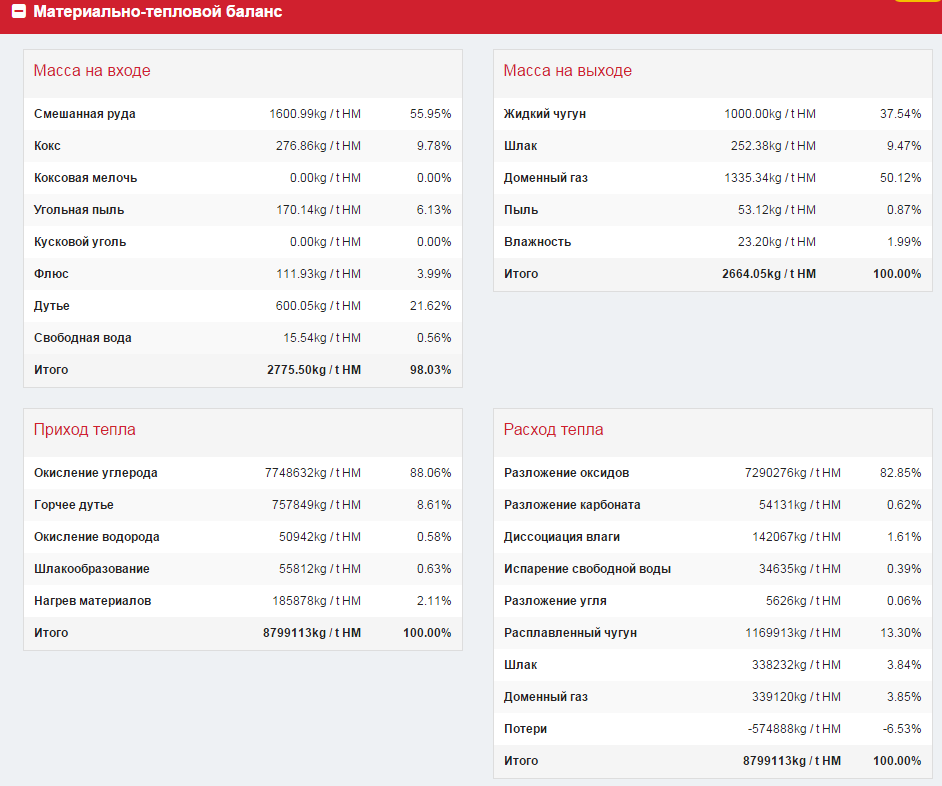Select the Флюс row label
The image size is (942, 786).
point(51,274)
